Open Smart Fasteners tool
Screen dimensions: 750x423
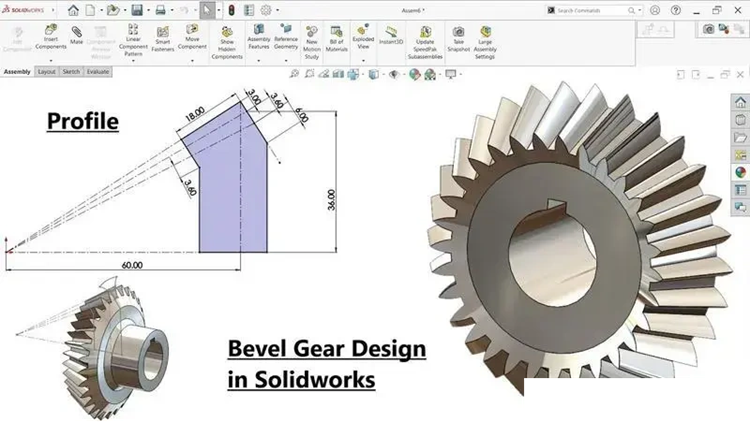(x=163, y=39)
